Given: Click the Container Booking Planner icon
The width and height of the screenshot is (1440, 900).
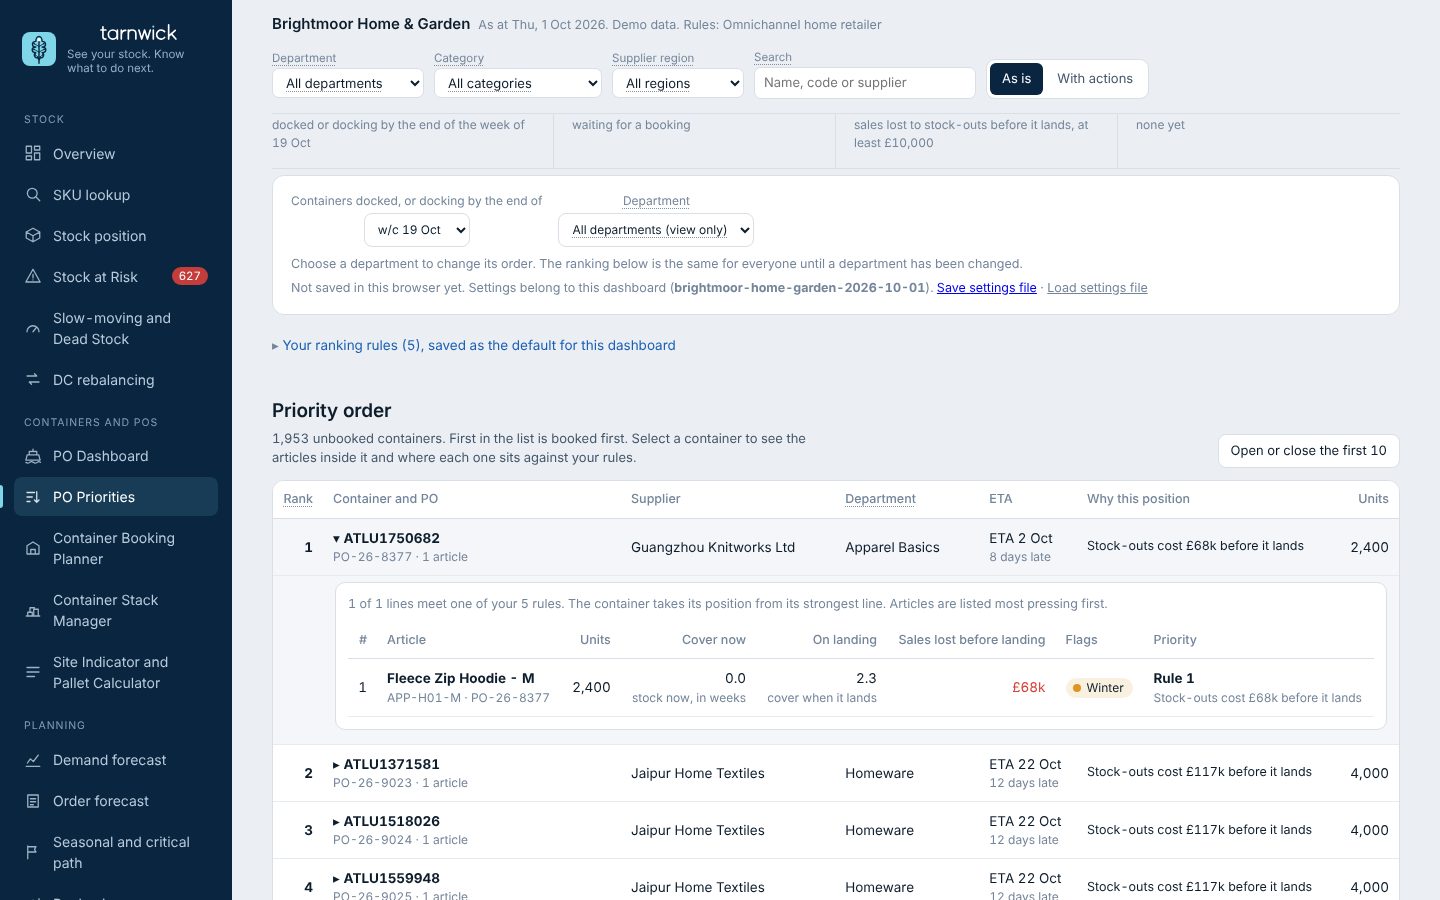Looking at the screenshot, I should click(x=33, y=548).
